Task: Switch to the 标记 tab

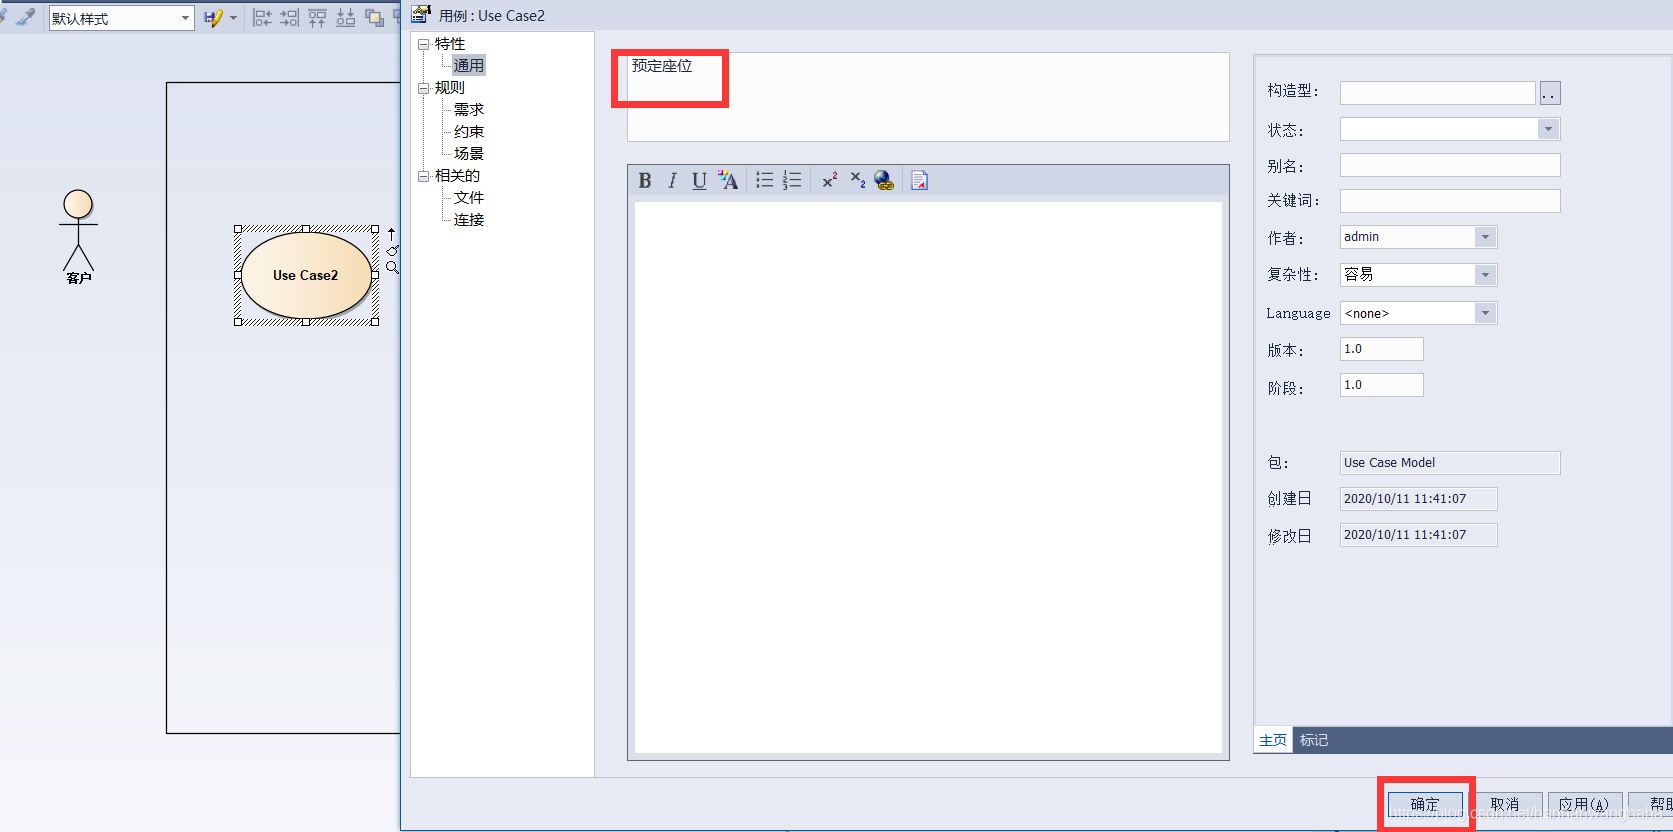Action: (x=1314, y=740)
